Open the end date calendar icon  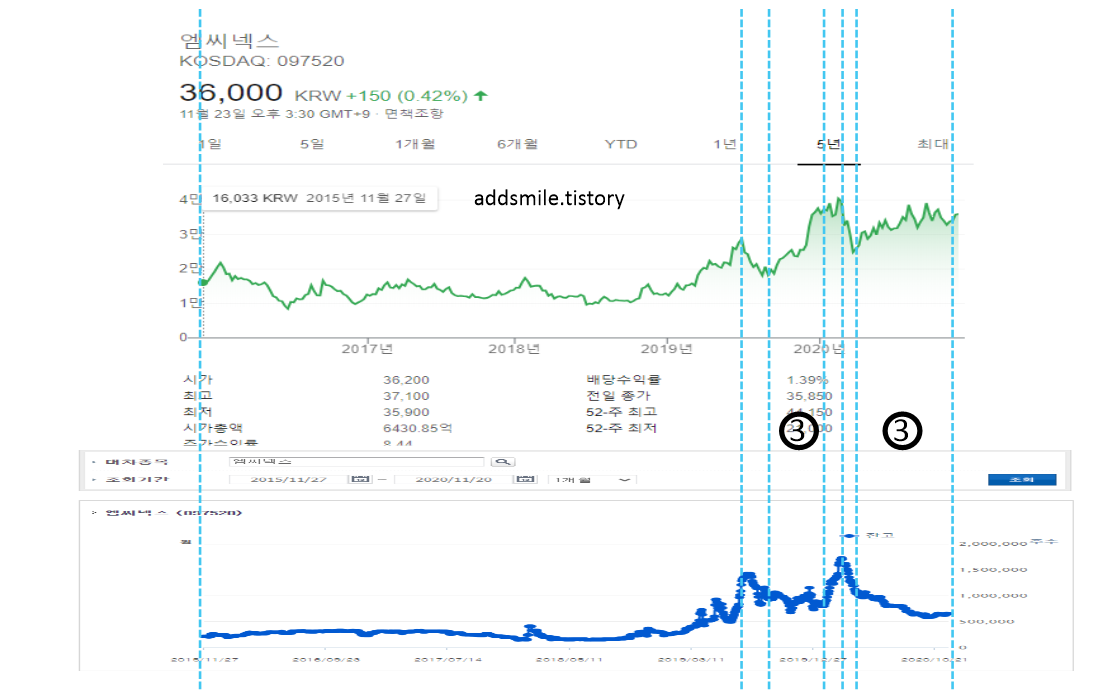(525, 479)
